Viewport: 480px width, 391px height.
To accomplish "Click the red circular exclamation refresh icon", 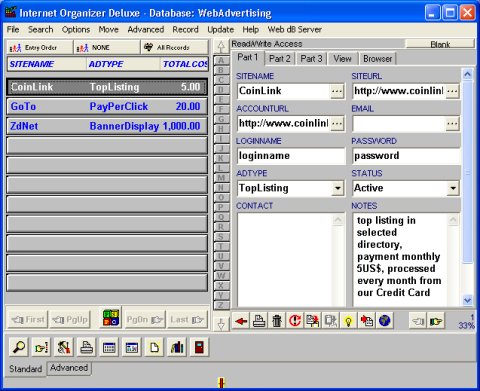I will (x=295, y=321).
